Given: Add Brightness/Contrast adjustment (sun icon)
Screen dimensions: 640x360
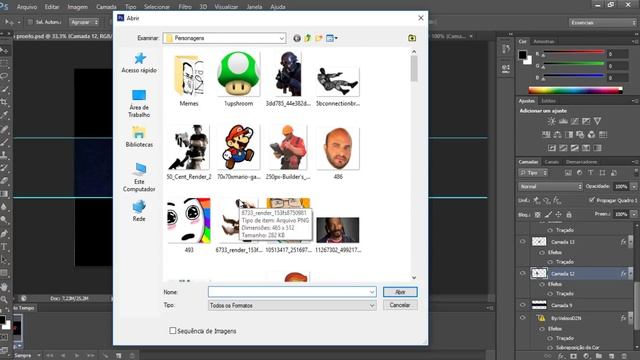Looking at the screenshot, I should tap(551, 121).
